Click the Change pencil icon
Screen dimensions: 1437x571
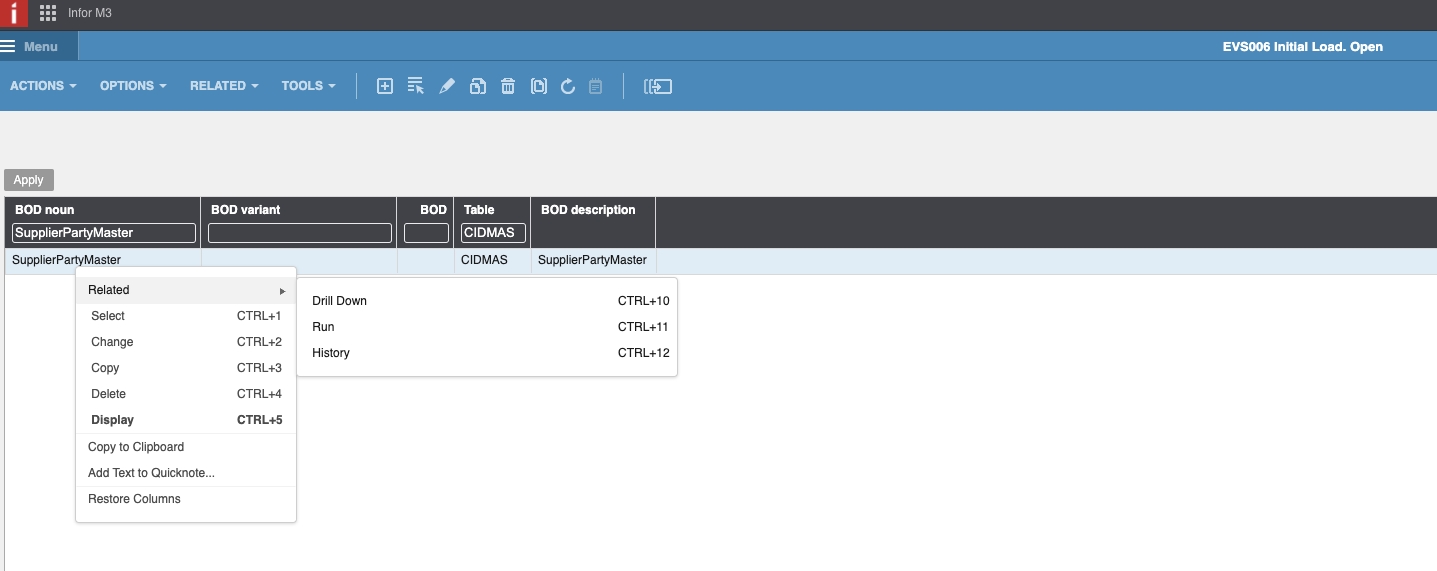tap(447, 86)
